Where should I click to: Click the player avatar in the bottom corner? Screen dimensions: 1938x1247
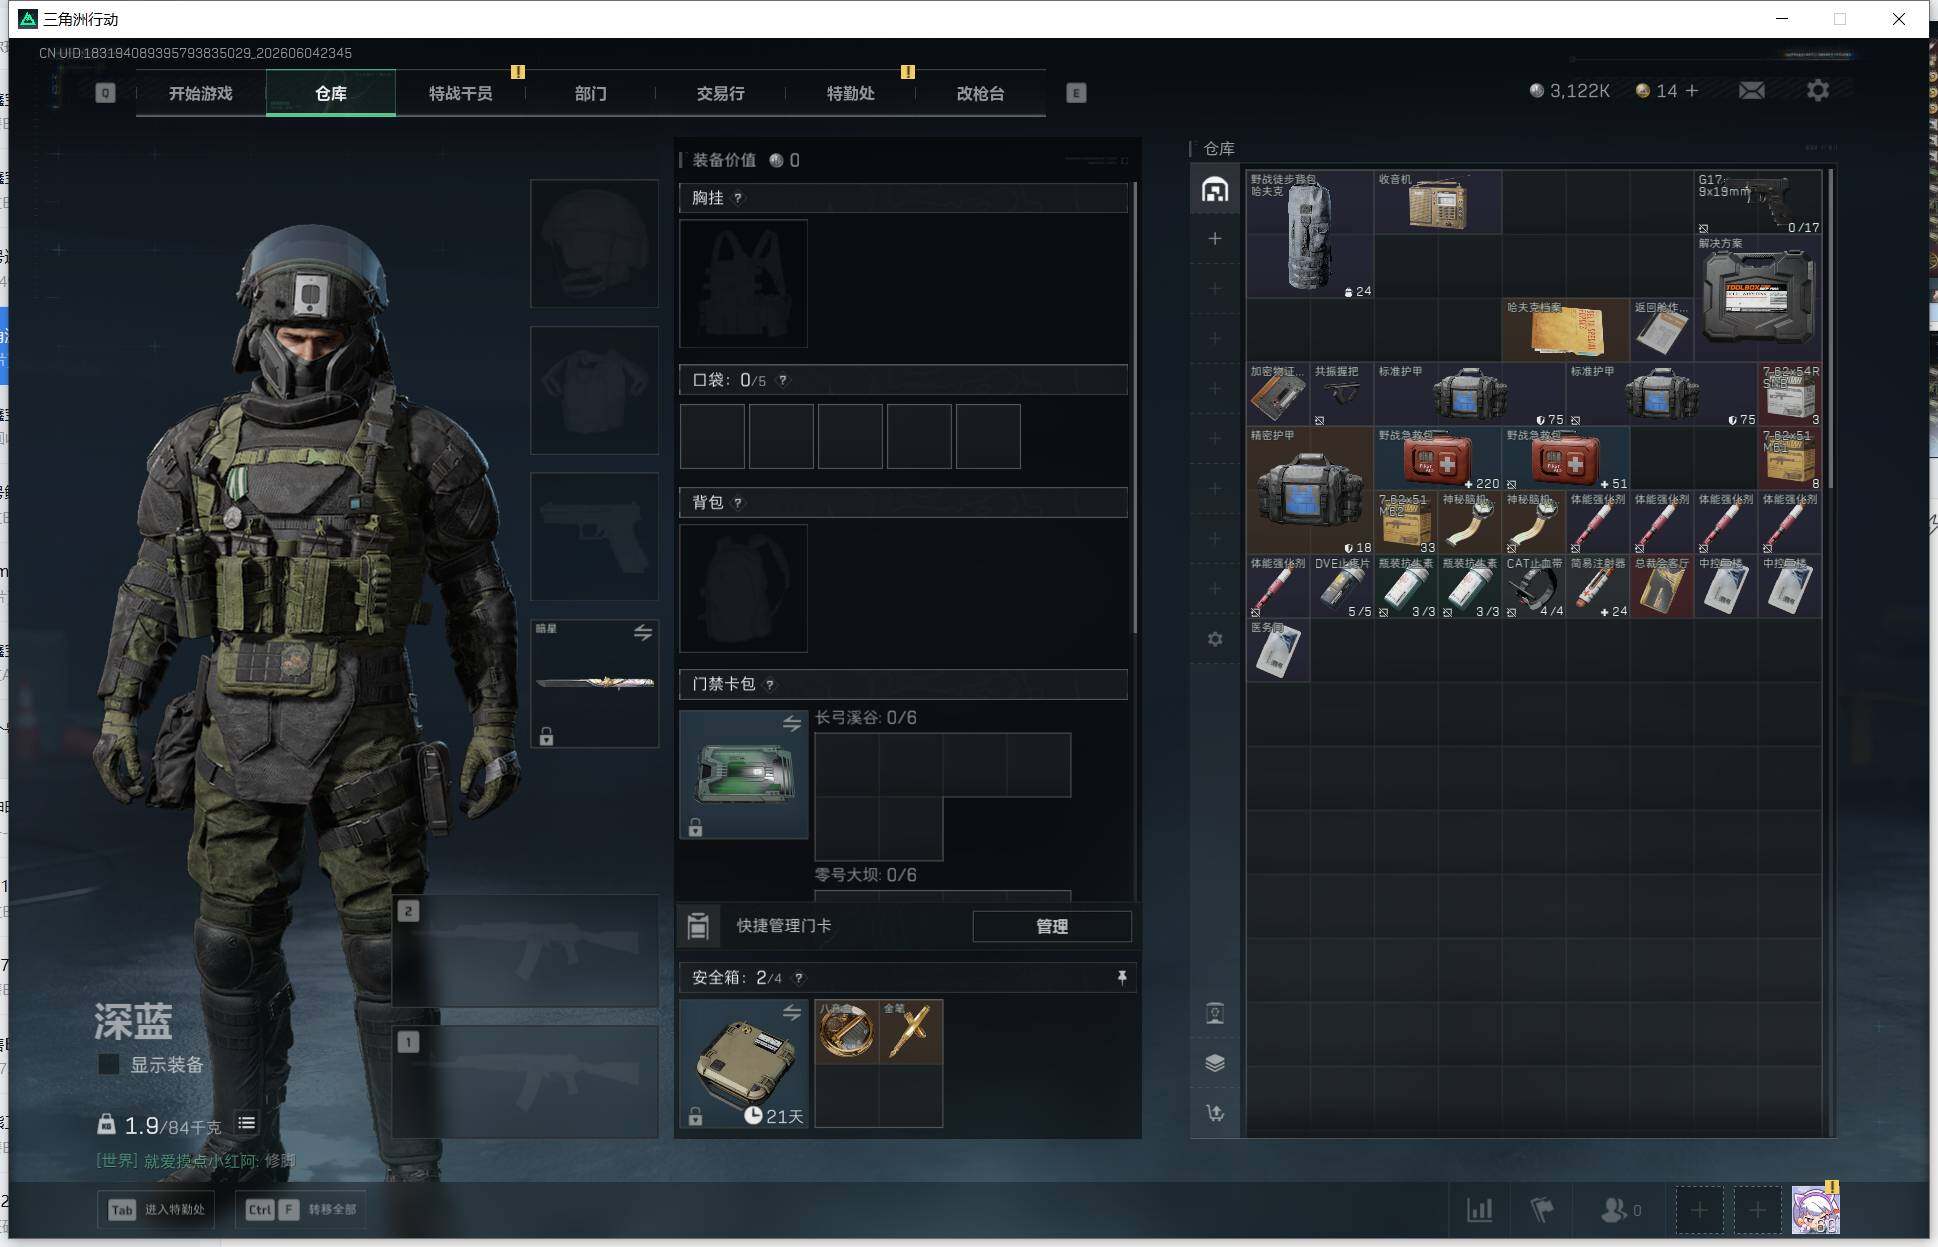[1815, 1209]
